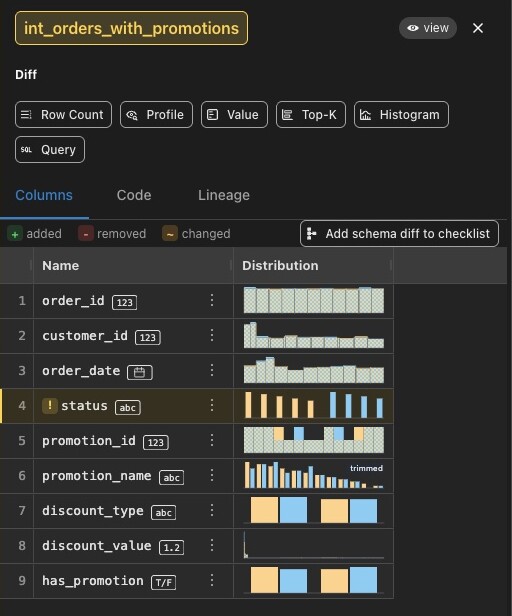Image resolution: width=512 pixels, height=616 pixels.
Task: Click the Distribution column header
Action: pyautogui.click(x=314, y=266)
